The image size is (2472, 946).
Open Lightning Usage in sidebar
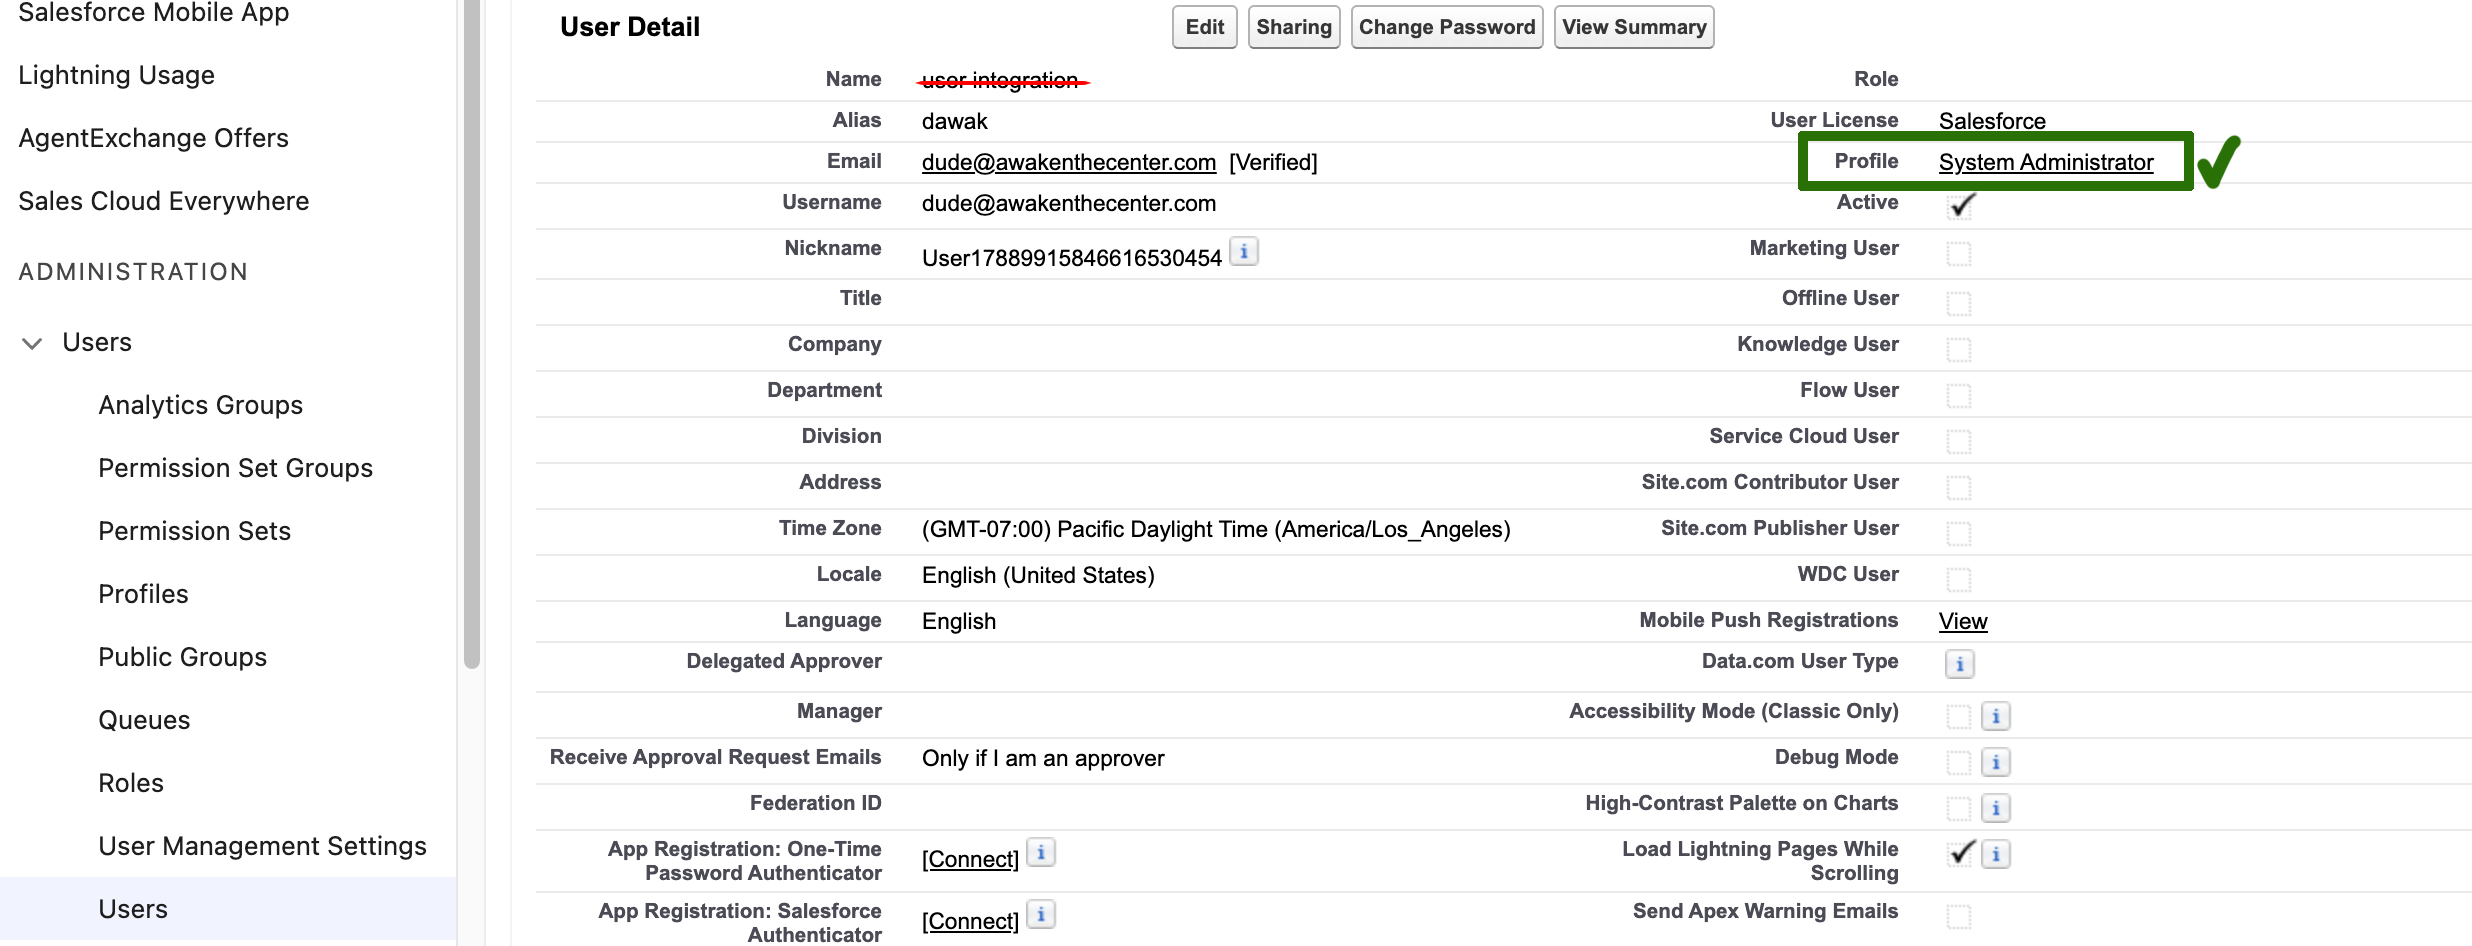[116, 75]
